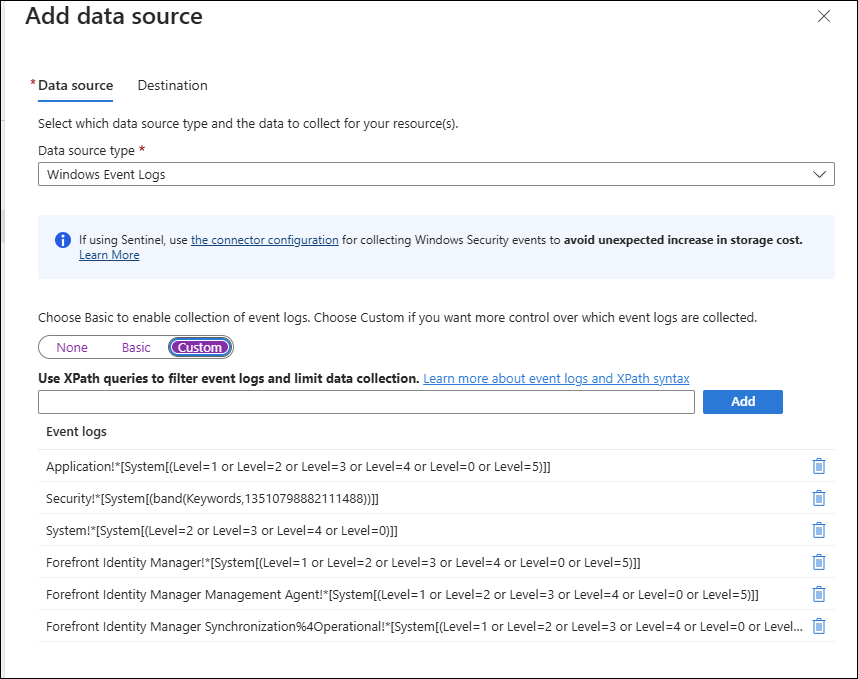
Task: Click the Add button
Action: click(x=743, y=402)
